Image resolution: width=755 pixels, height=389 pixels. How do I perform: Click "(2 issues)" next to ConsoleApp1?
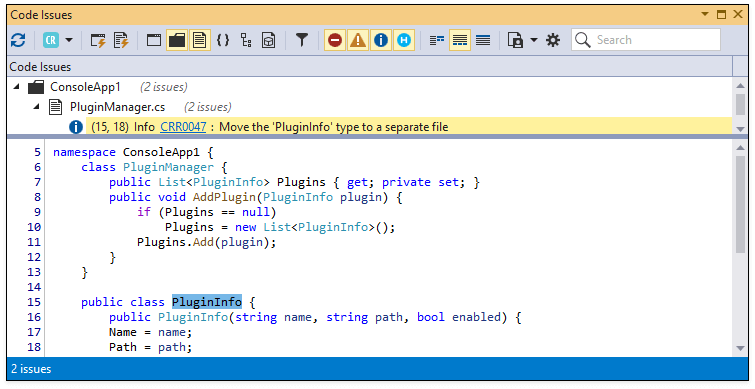[164, 87]
